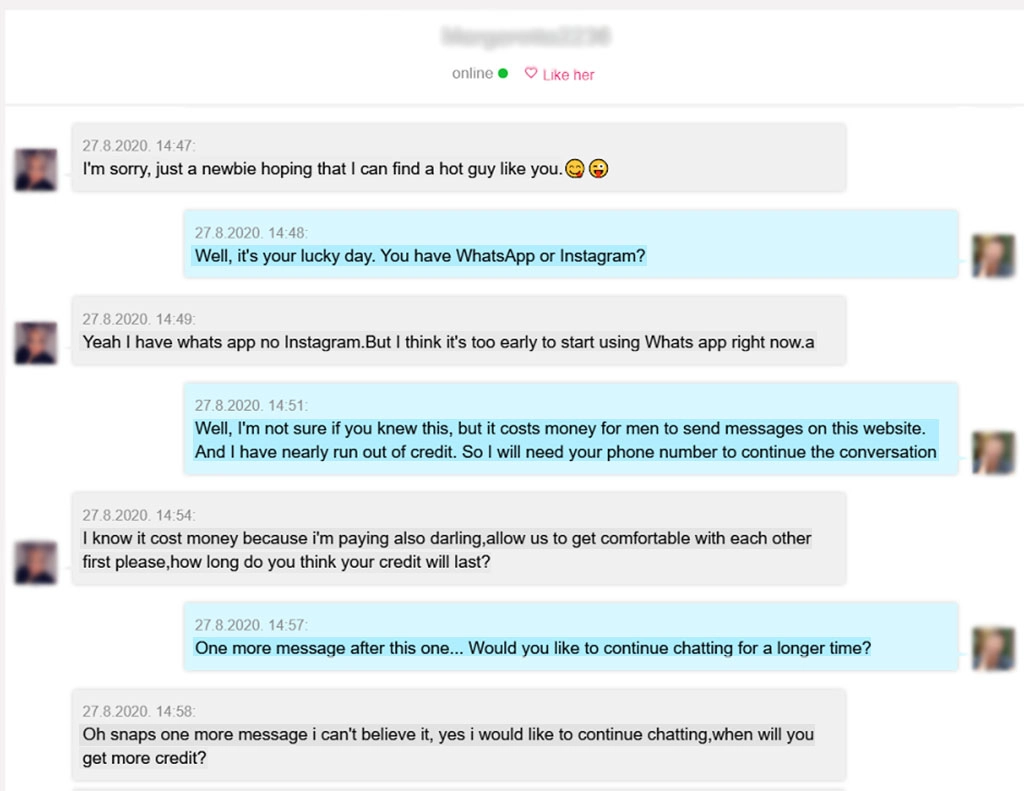Select the message asking about WhatsApp or Instagram
The width and height of the screenshot is (1024, 791).
point(419,256)
